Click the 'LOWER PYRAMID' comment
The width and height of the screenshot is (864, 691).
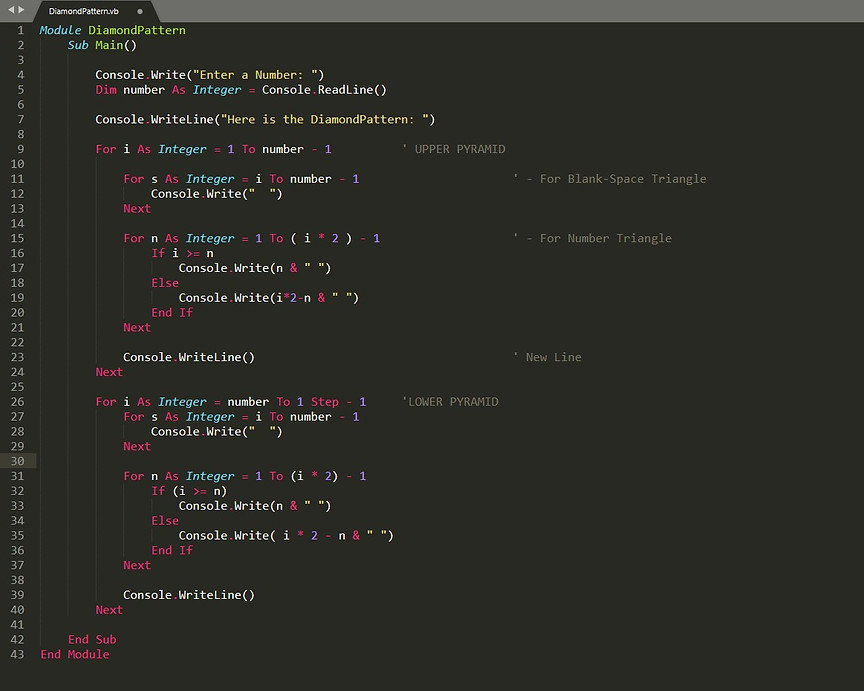click(451, 402)
